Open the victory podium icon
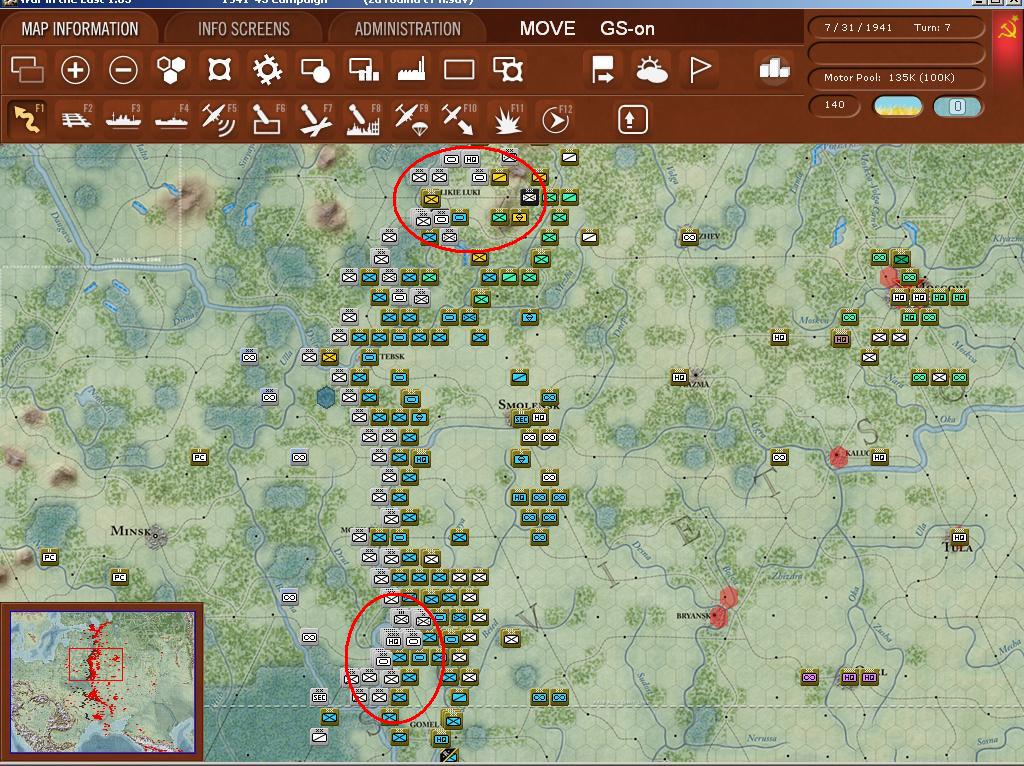1024x766 pixels. click(x=775, y=69)
